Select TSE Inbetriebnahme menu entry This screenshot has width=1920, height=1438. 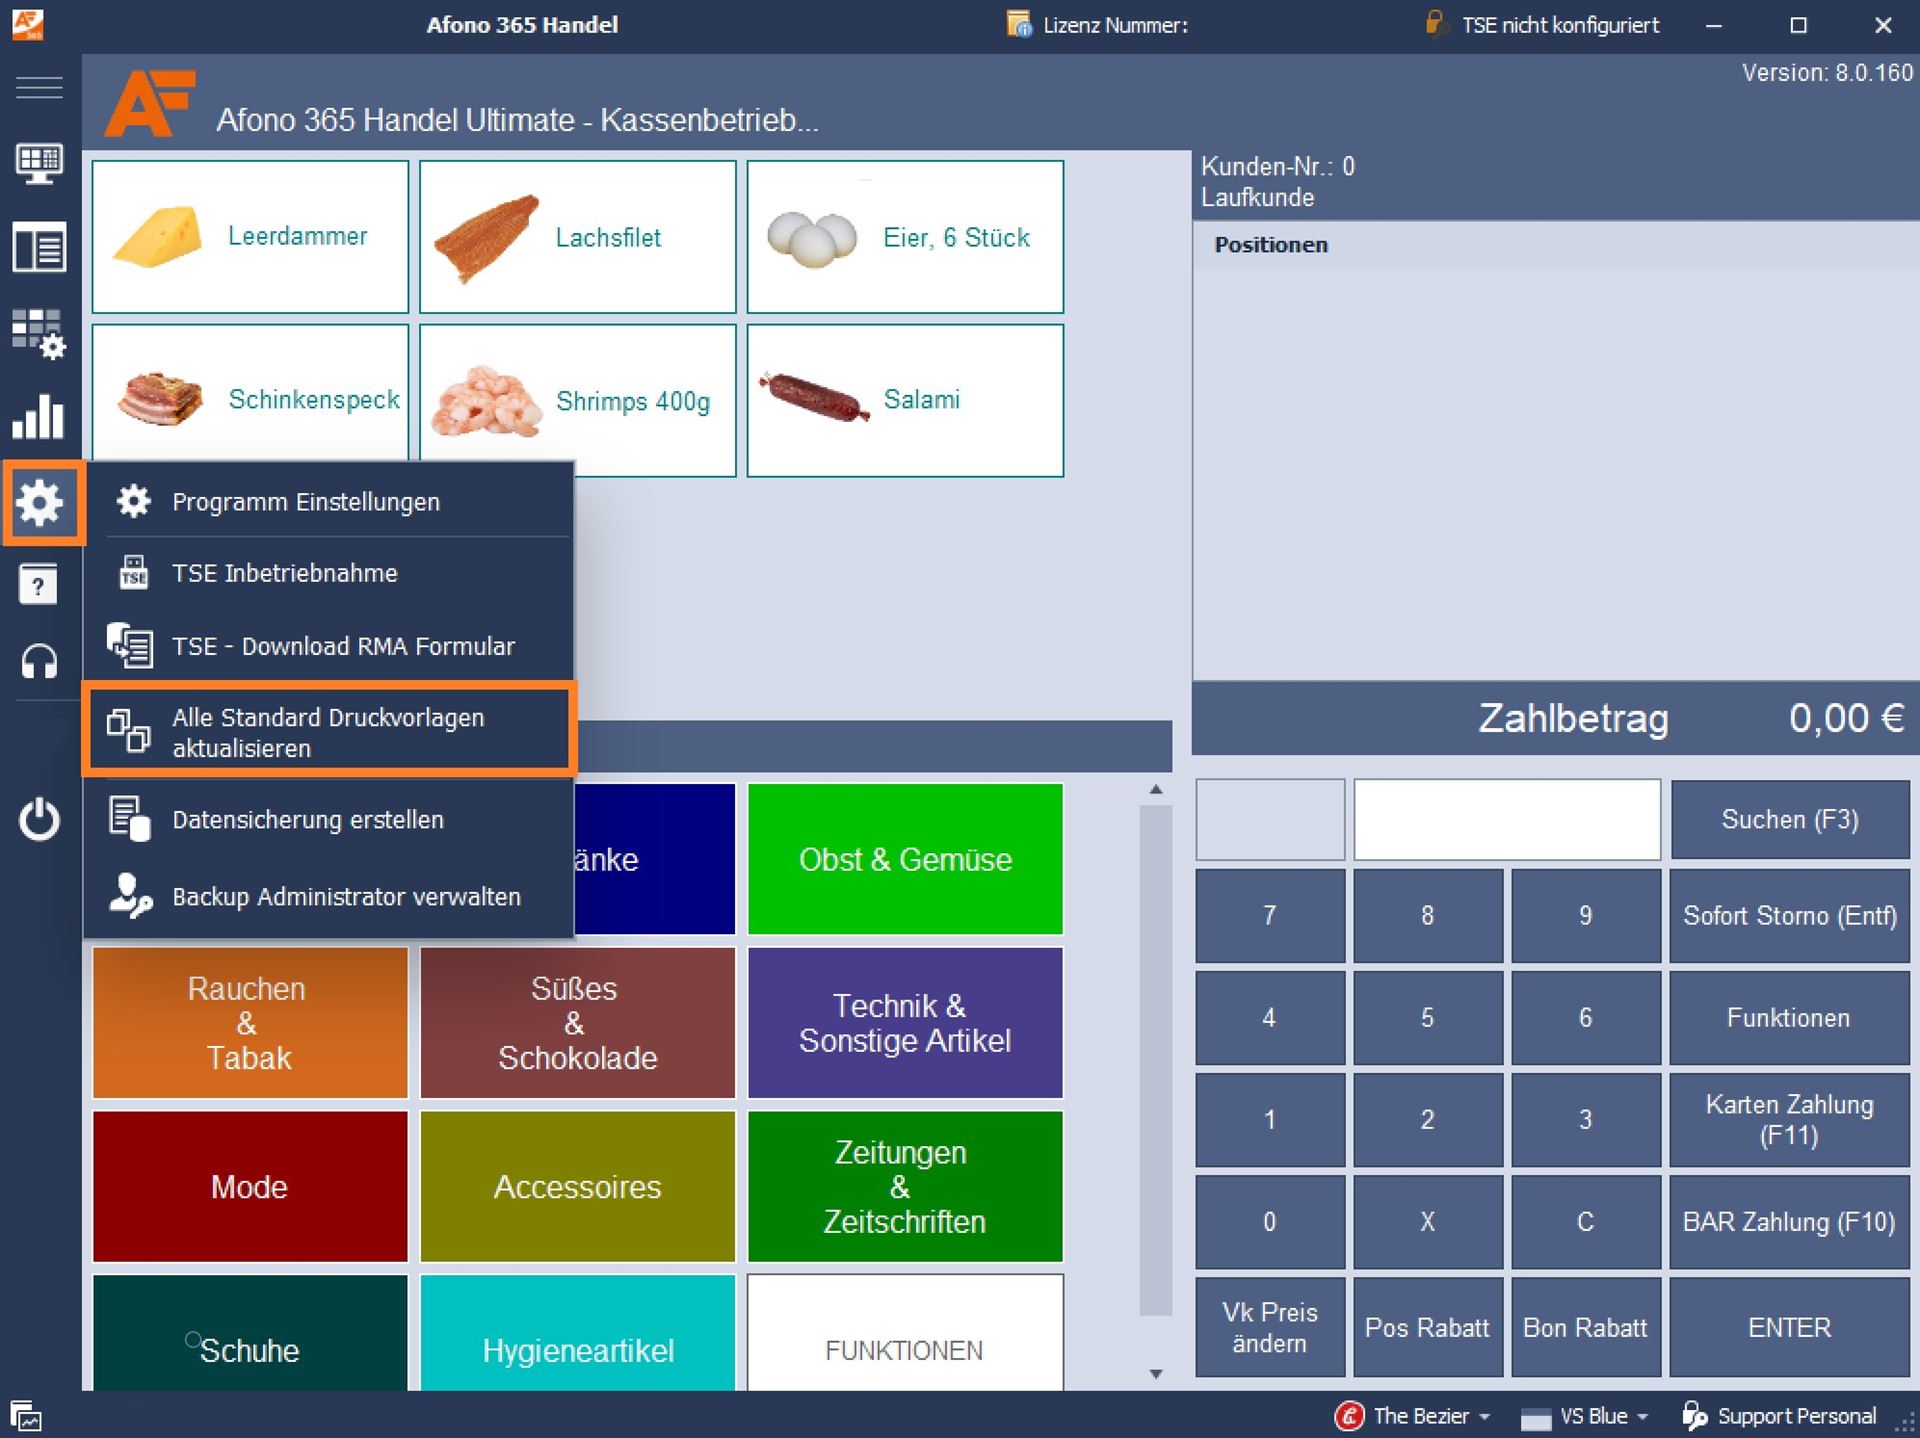329,573
